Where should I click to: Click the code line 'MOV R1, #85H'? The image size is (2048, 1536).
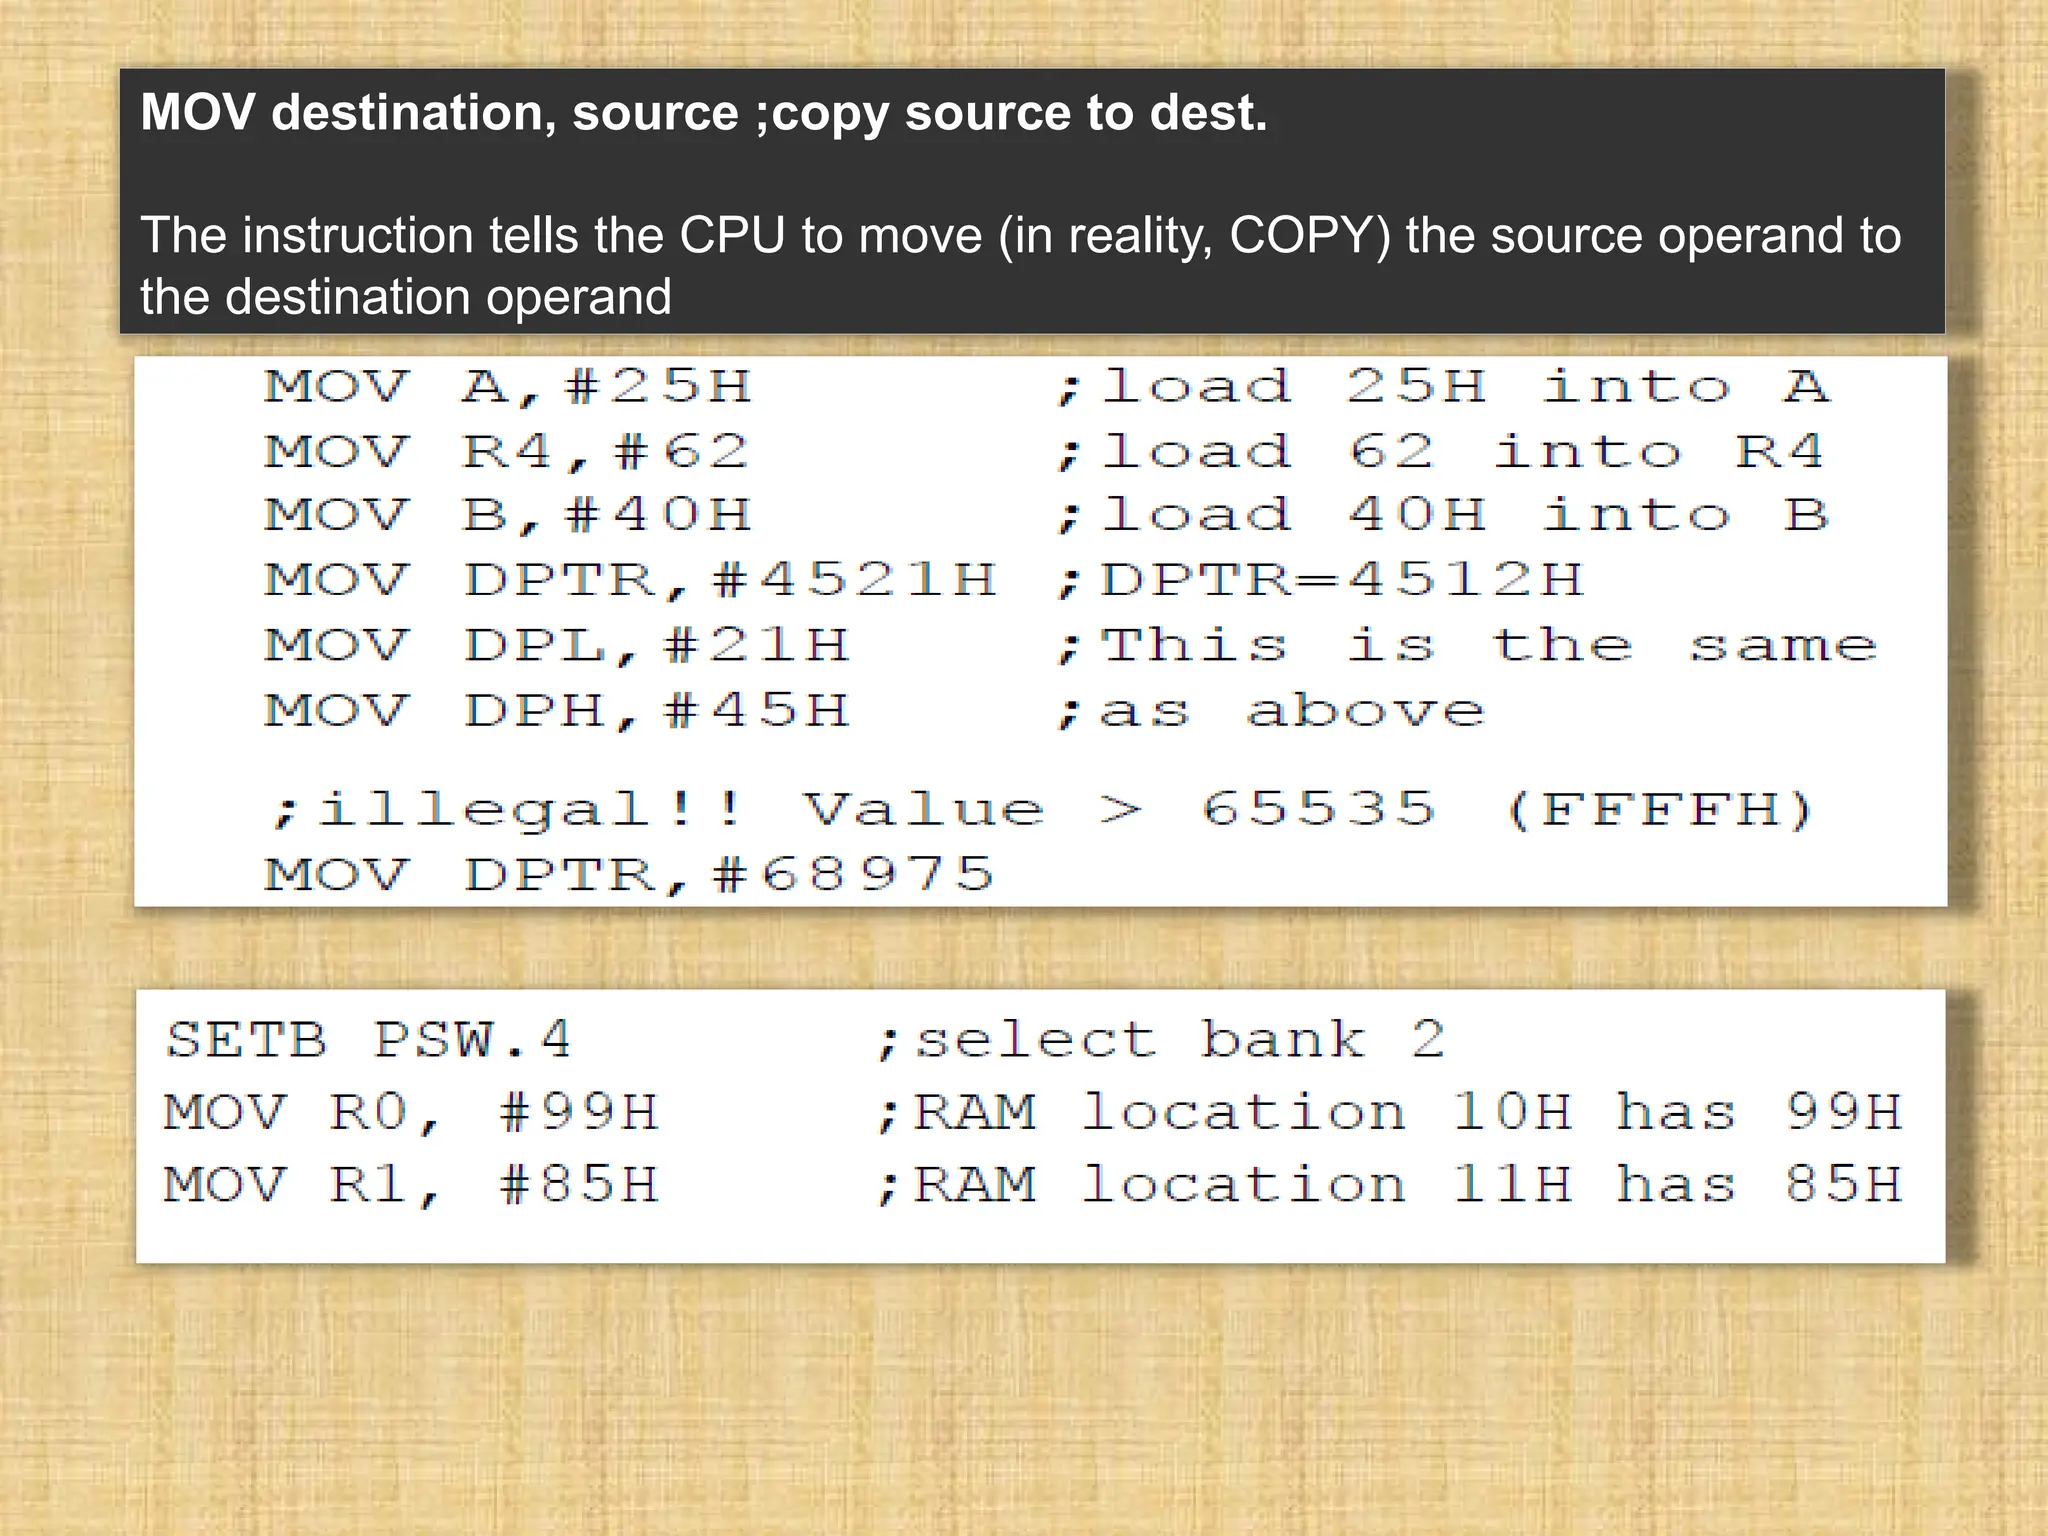pos(412,1186)
